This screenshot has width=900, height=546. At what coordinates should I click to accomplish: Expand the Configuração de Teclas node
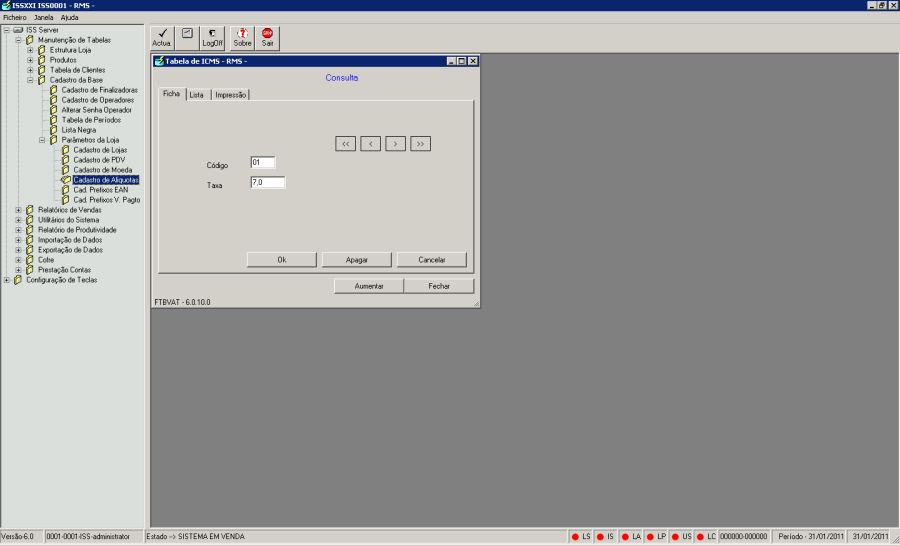pos(6,280)
